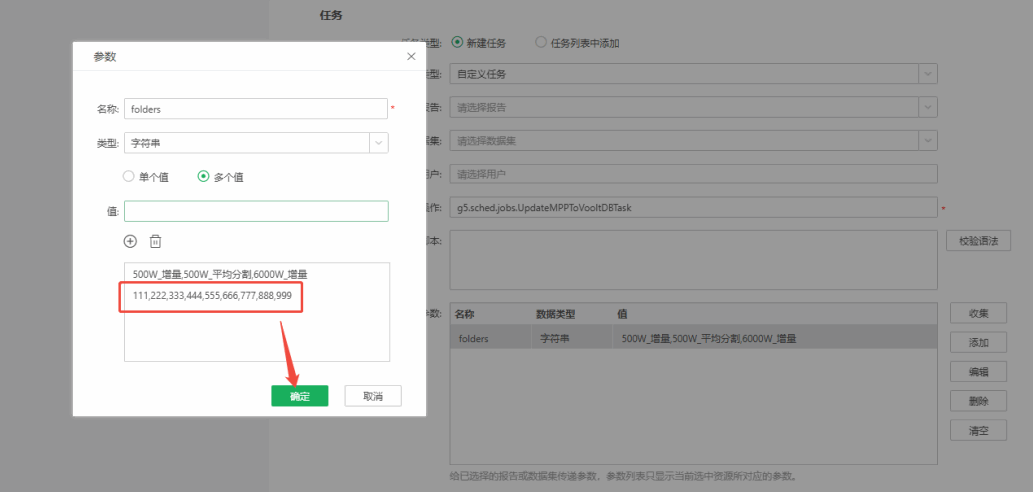1033x492 pixels.
Task: Open the 请选择报告 dropdown
Action: coord(928,107)
